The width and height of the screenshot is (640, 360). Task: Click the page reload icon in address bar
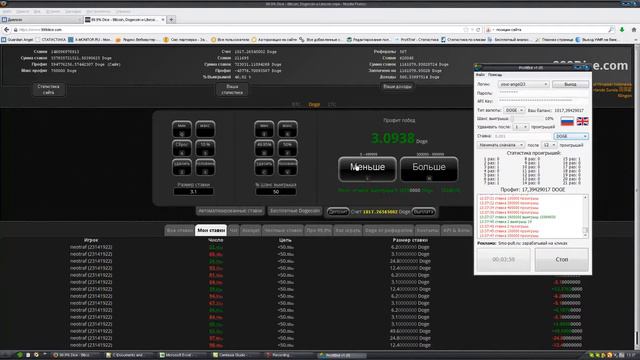[x=478, y=30]
